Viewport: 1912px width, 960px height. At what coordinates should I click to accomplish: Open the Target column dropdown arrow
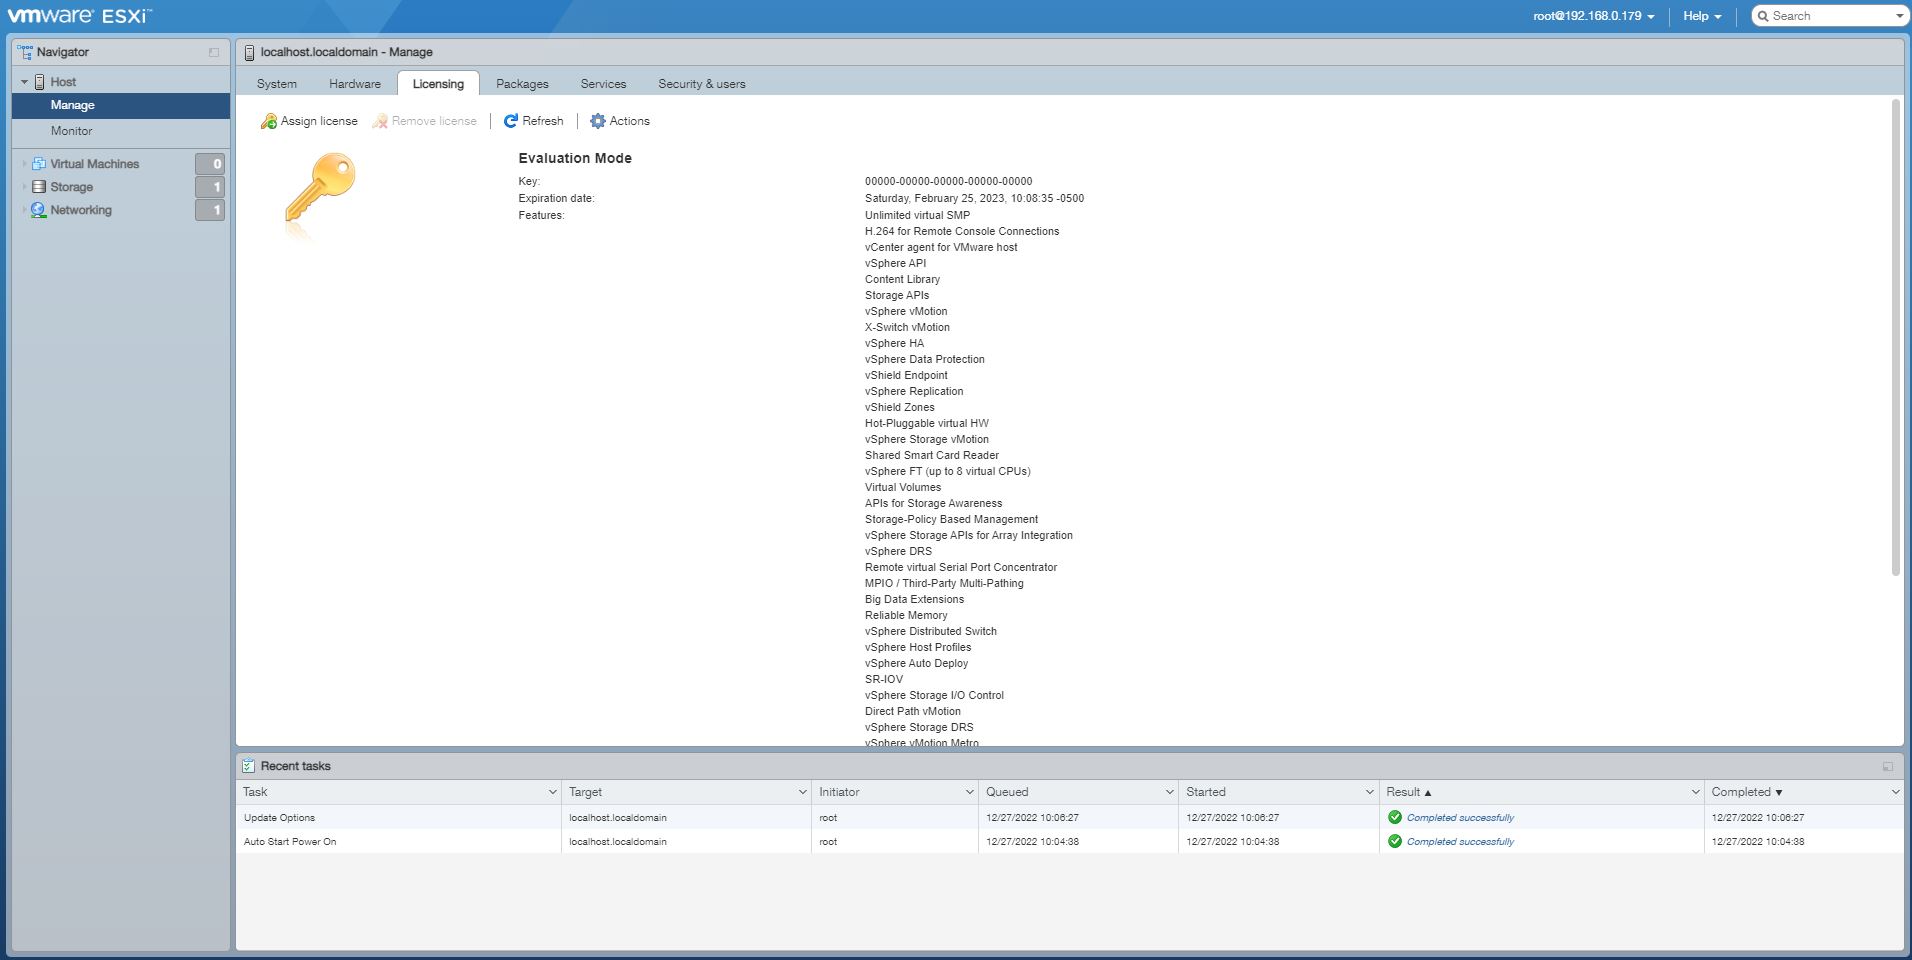pos(802,792)
